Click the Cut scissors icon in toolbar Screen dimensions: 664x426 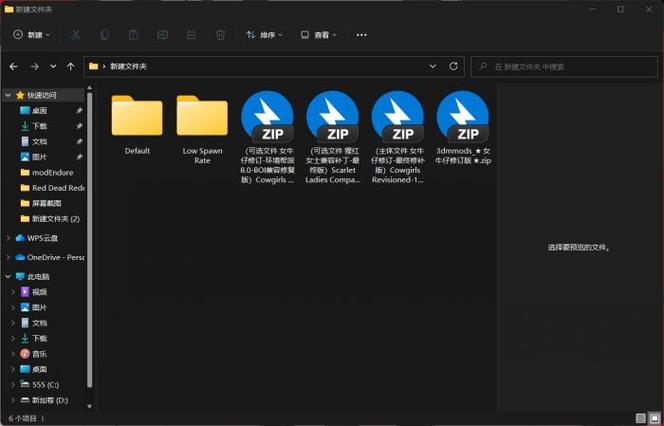(x=75, y=35)
